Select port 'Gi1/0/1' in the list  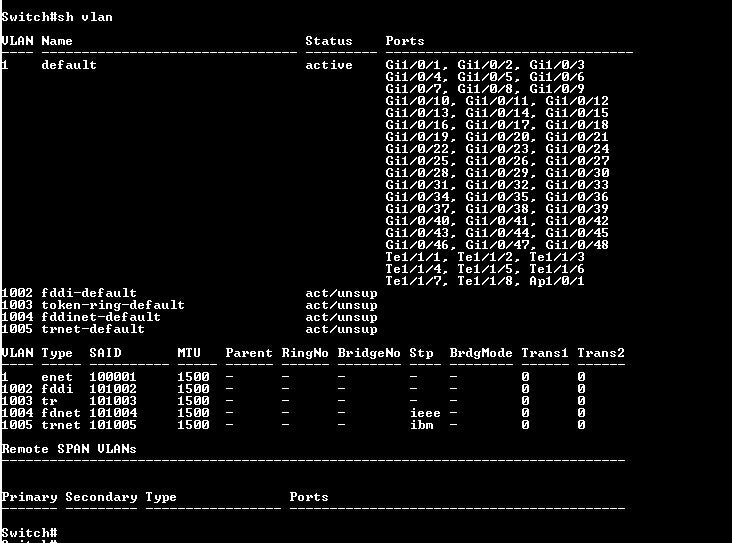413,65
